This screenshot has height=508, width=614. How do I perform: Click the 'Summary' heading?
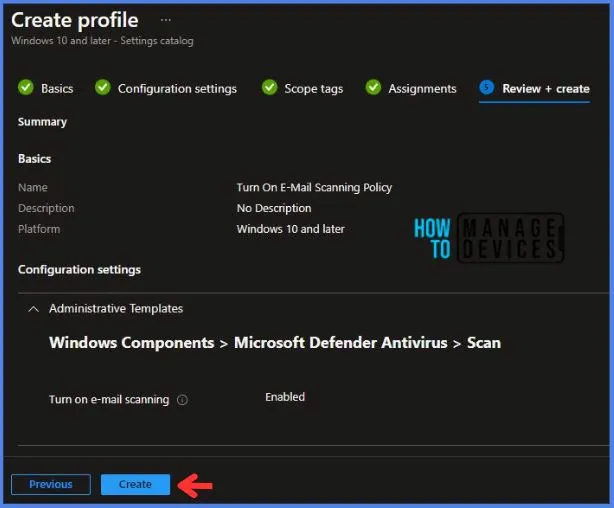tap(42, 122)
